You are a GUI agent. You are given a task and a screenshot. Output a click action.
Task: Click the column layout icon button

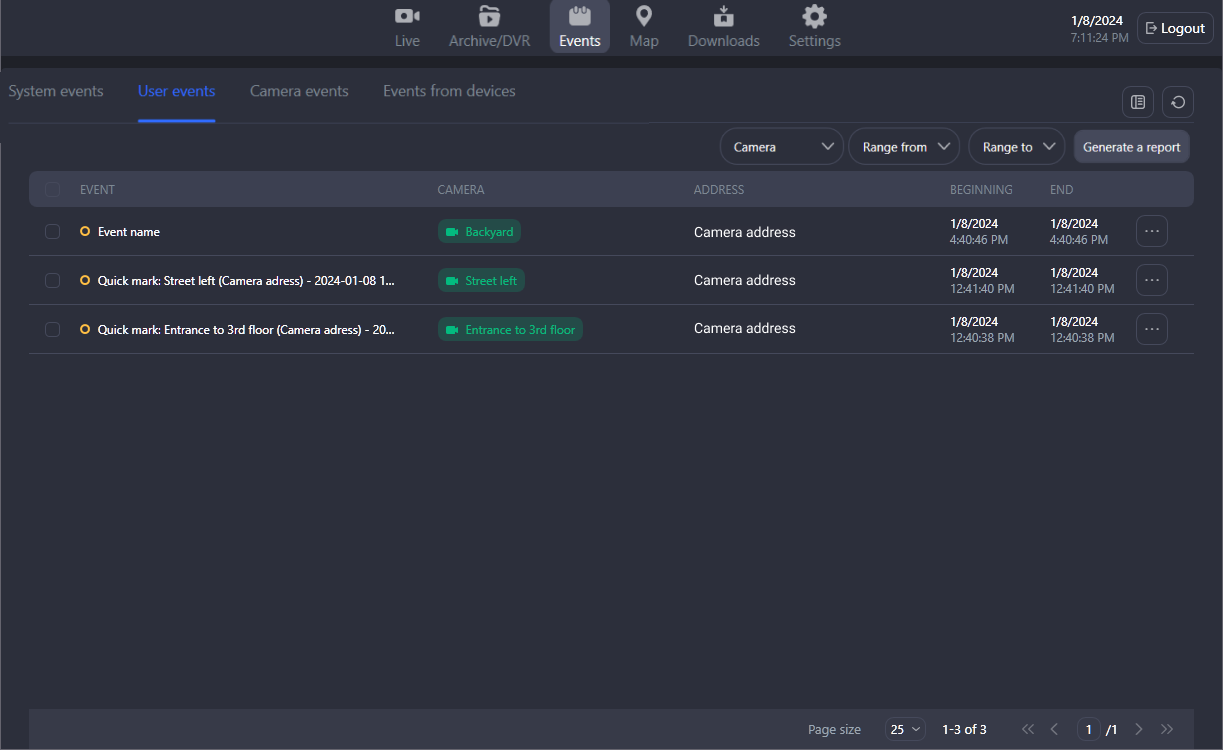tap(1137, 102)
